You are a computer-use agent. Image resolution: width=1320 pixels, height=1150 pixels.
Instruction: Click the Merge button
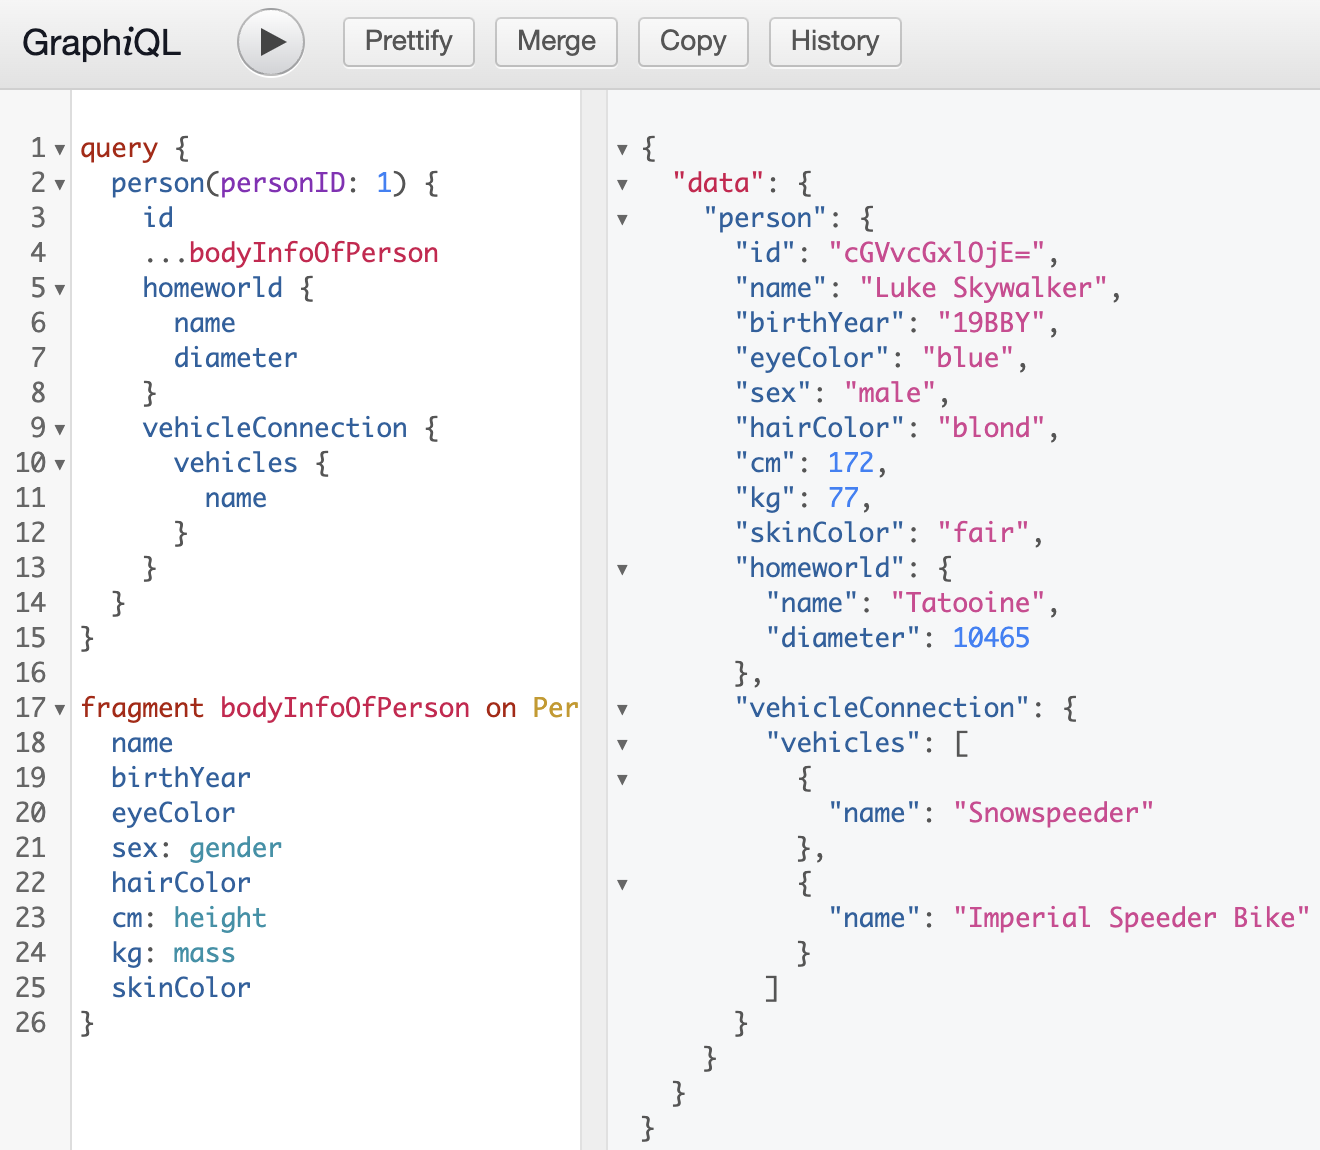click(x=556, y=42)
